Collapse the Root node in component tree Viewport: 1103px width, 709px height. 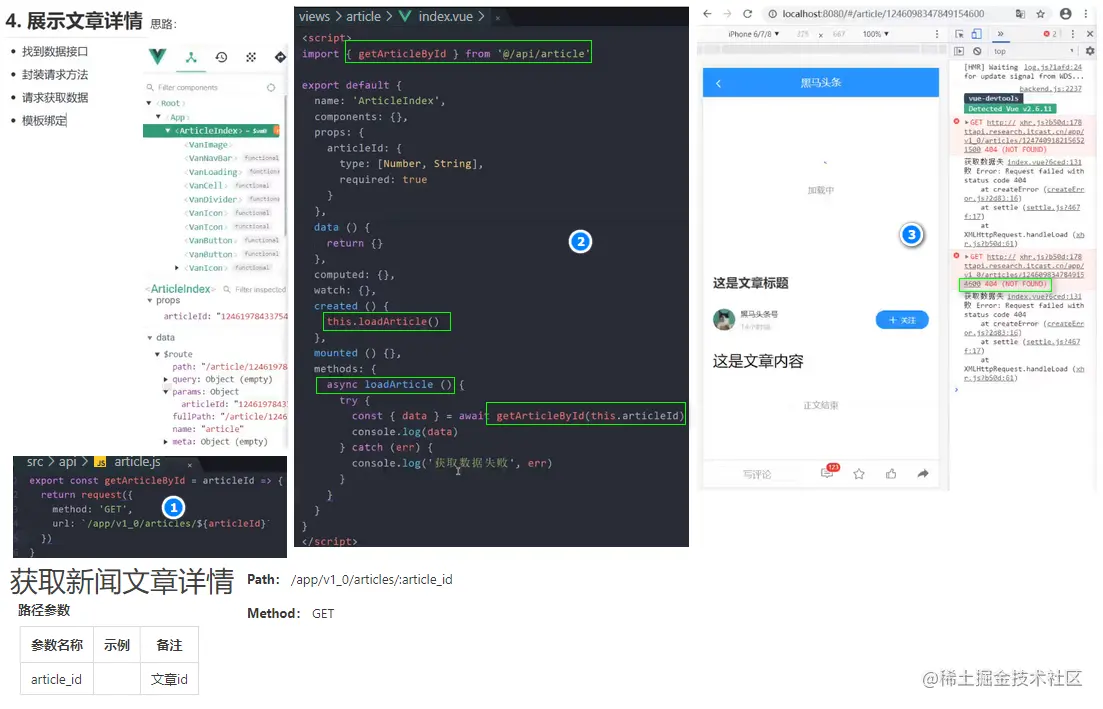pos(148,103)
